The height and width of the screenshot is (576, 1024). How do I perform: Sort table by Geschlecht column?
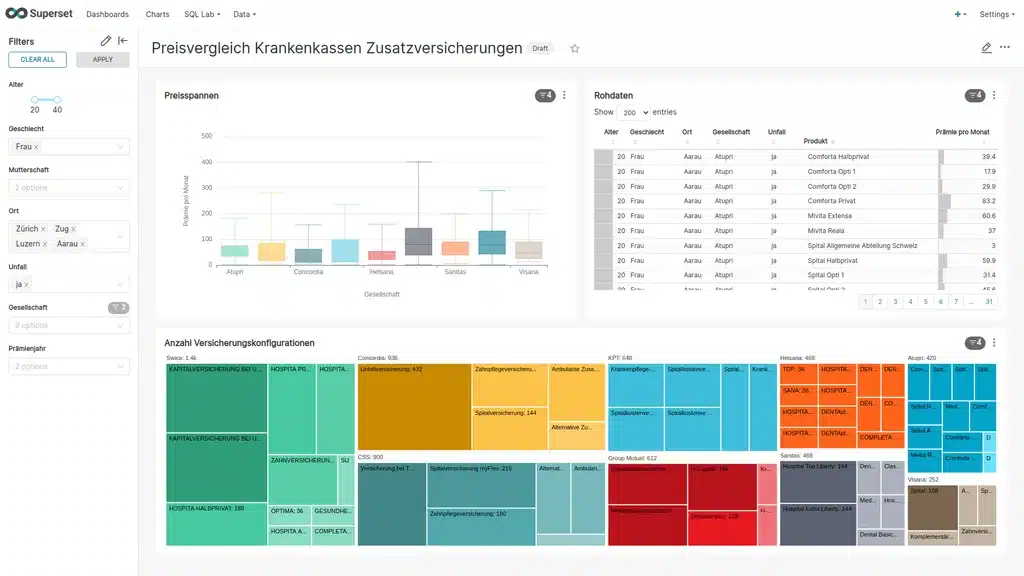pyautogui.click(x=647, y=133)
